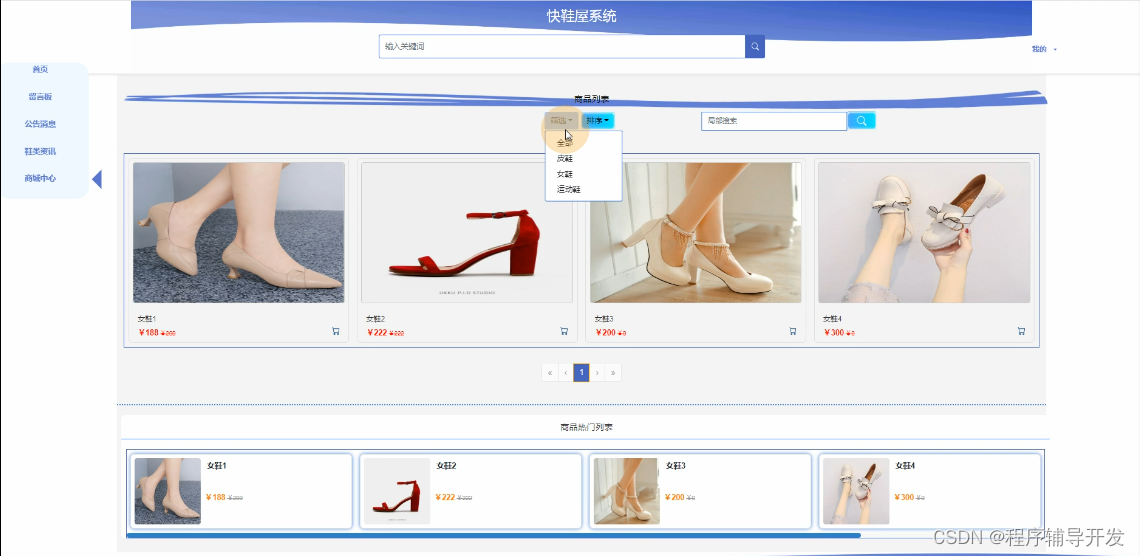
Task: Open the 女鞋4 product image in list
Action: pyautogui.click(x=924, y=233)
